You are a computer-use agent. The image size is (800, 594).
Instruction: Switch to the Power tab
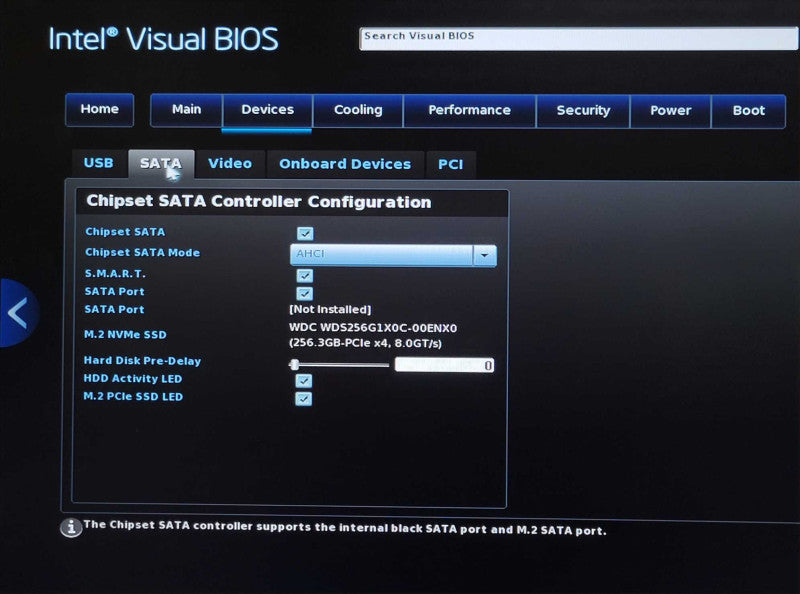(670, 111)
